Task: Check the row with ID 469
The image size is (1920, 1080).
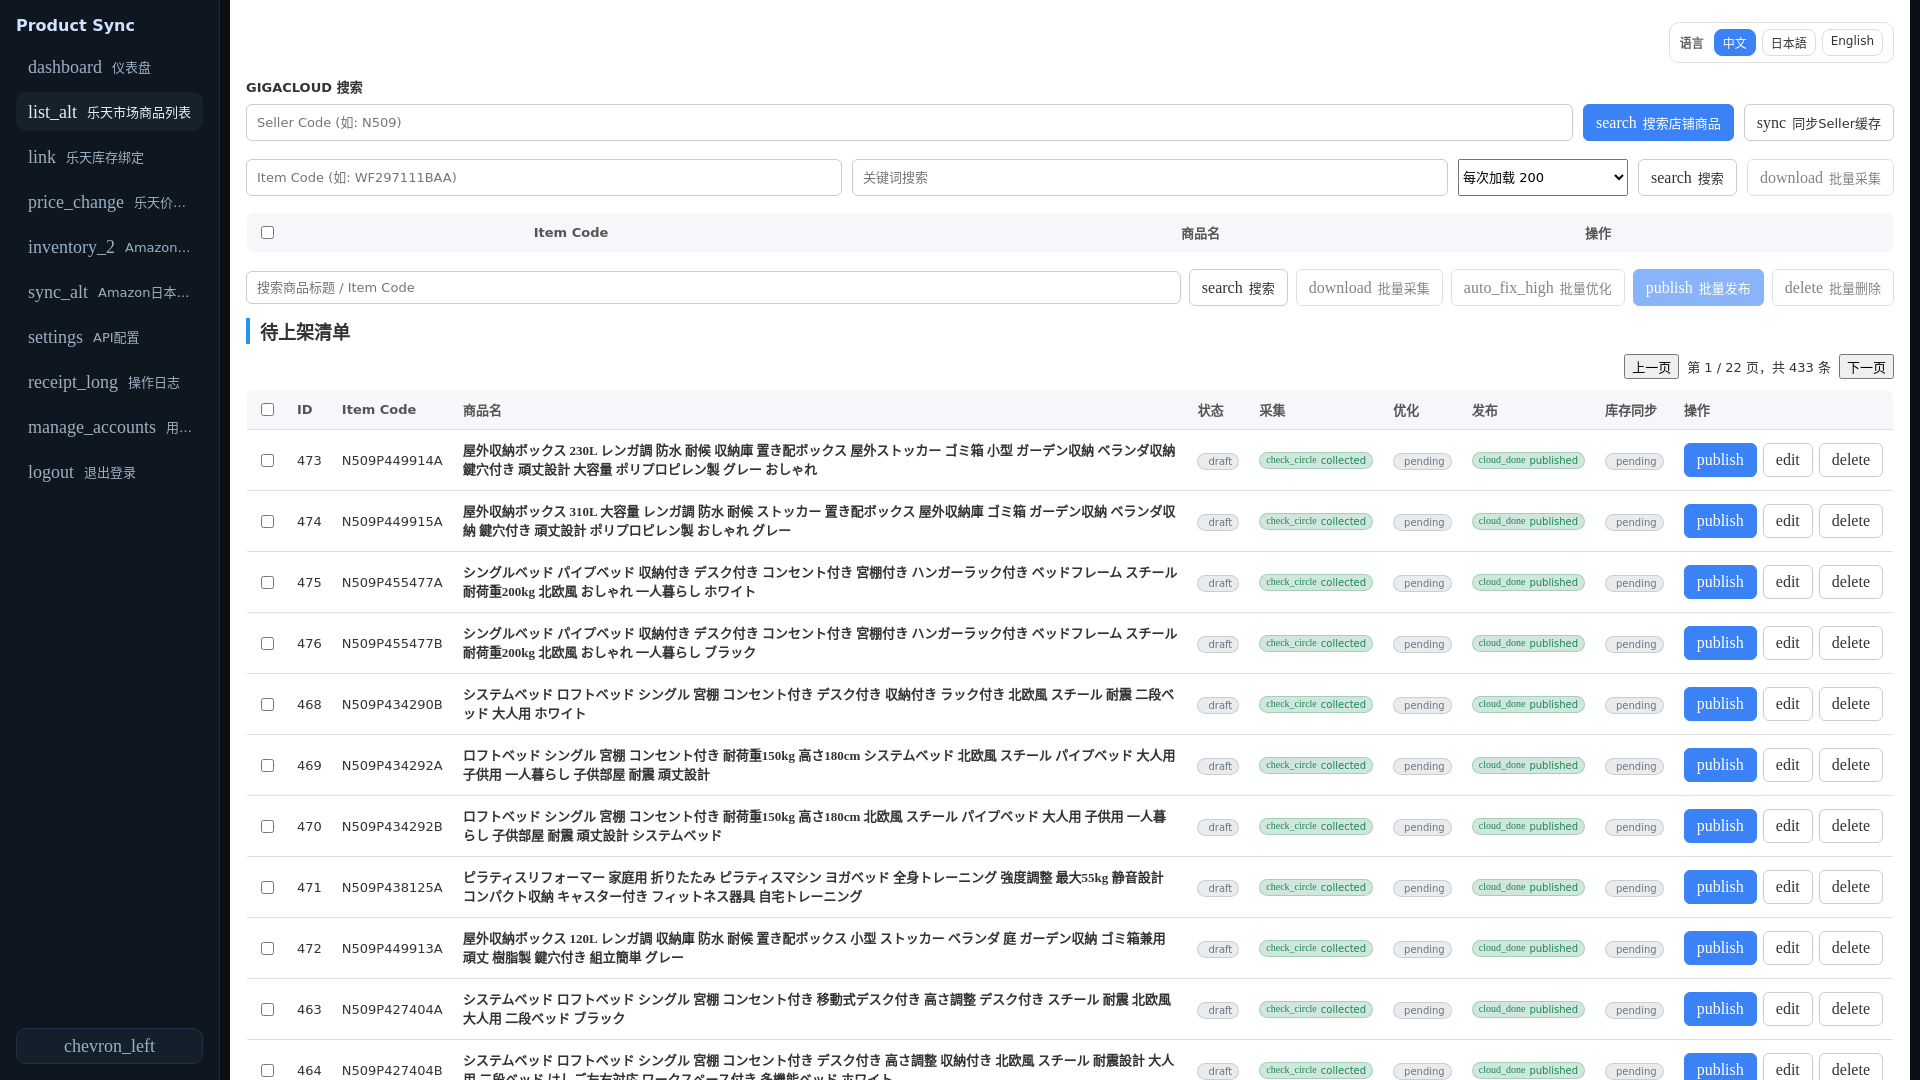Action: [267, 765]
